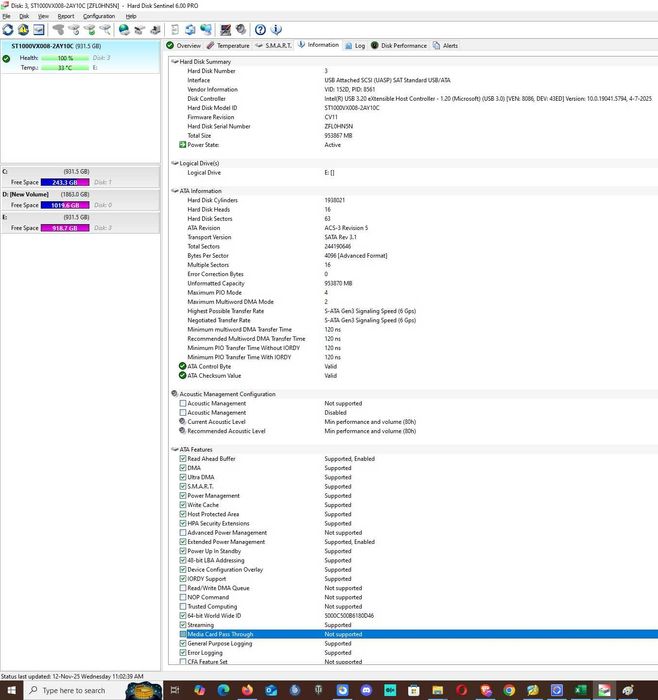Click the globe icon in the toolbar
Viewport: 658px width, 700px height.
pos(124,30)
